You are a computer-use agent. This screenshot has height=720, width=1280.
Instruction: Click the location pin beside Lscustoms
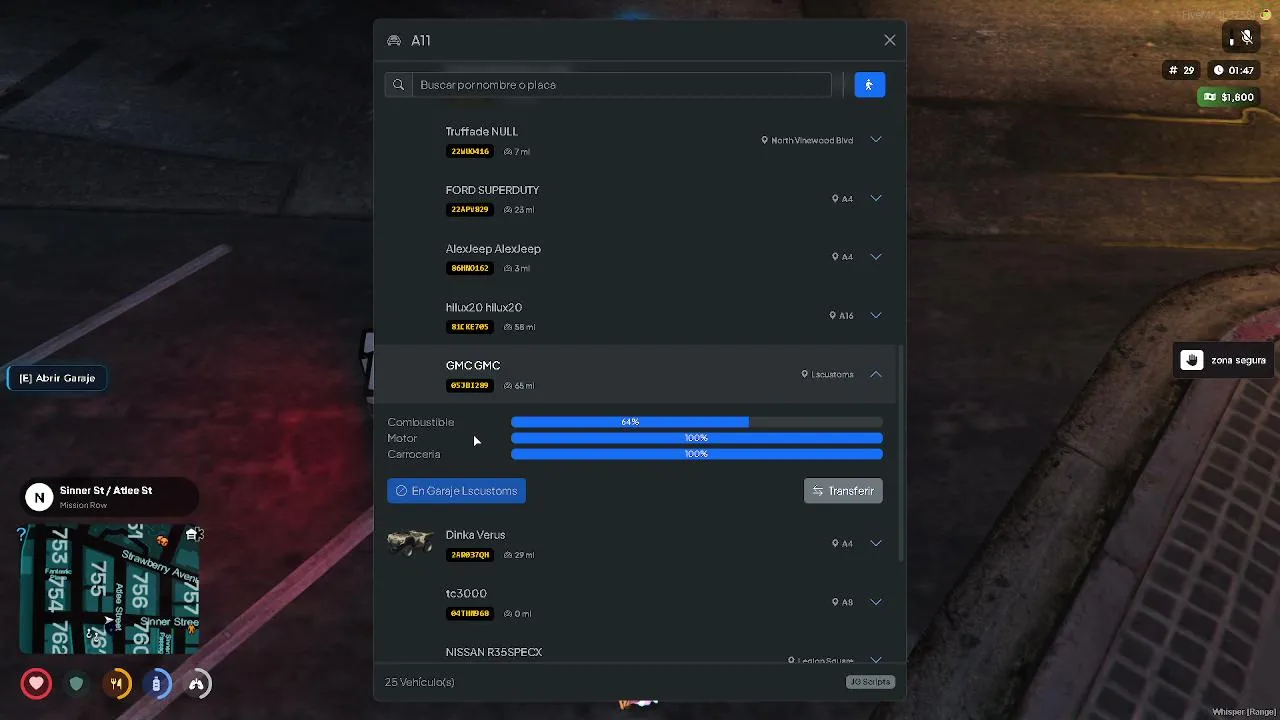tap(805, 374)
